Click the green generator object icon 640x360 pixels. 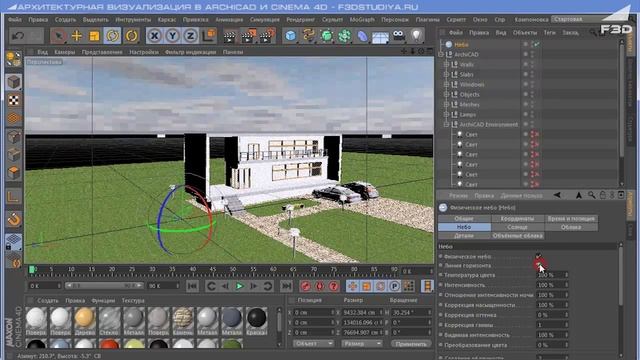[x=327, y=36]
